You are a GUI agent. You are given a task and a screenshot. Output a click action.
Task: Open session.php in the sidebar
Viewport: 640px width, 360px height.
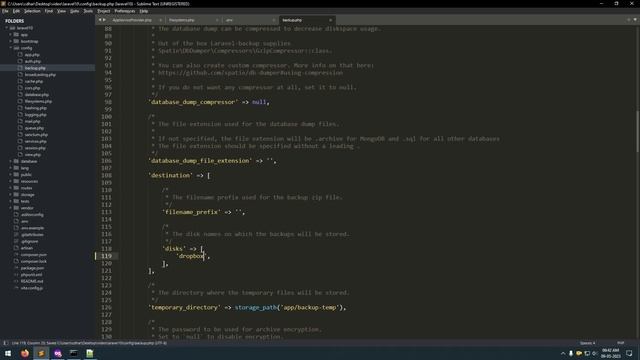(35, 148)
